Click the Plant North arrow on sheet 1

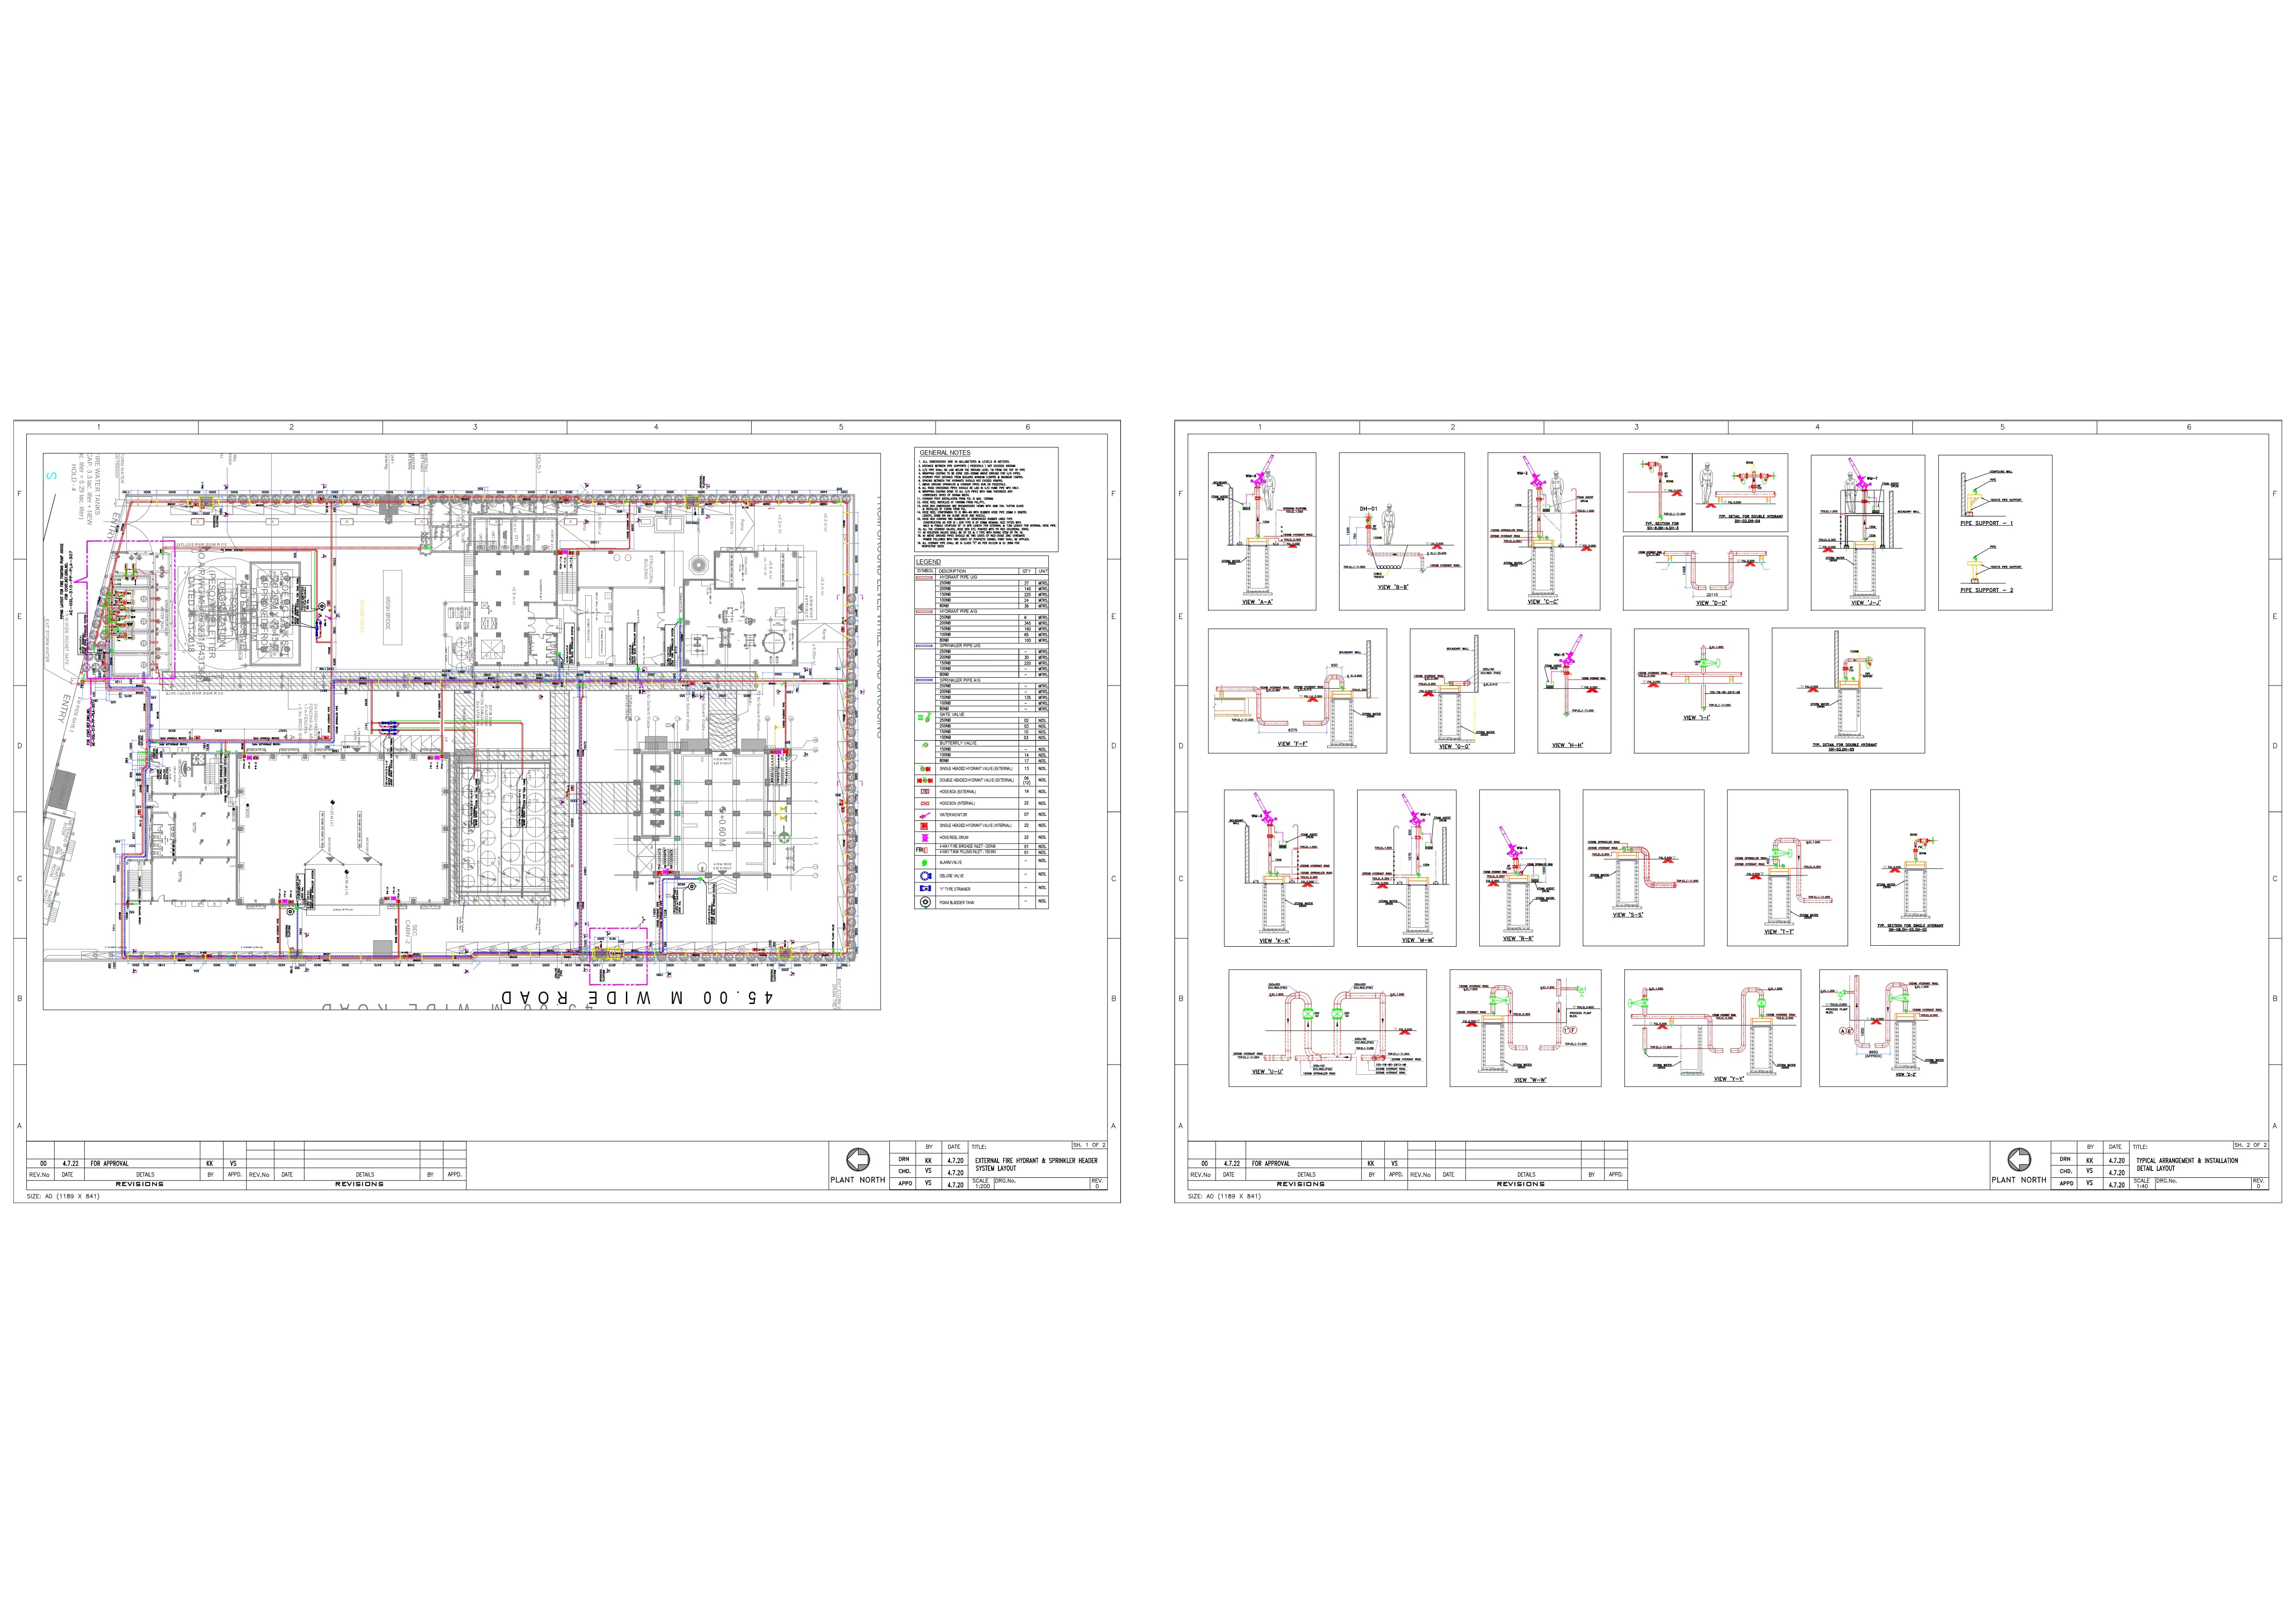tap(858, 1160)
